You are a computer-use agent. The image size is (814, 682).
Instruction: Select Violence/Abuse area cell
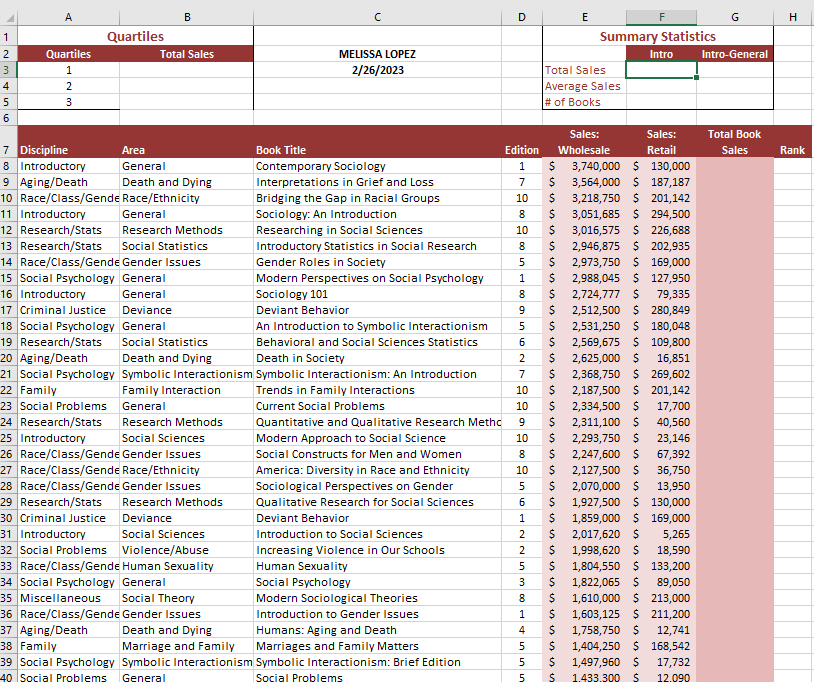tap(187, 550)
